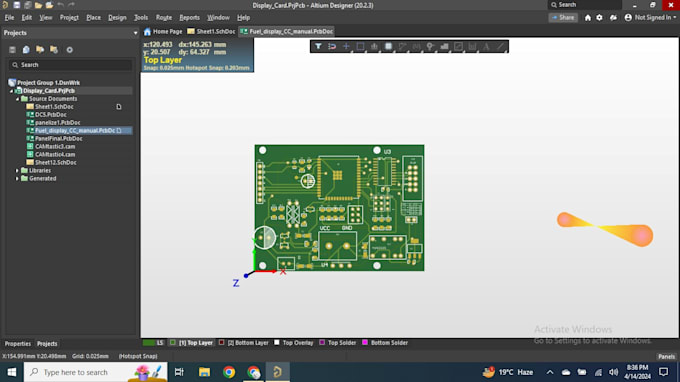Screen dimensions: 680x382
Task: Click the top-right Search box
Action: click(585, 5)
